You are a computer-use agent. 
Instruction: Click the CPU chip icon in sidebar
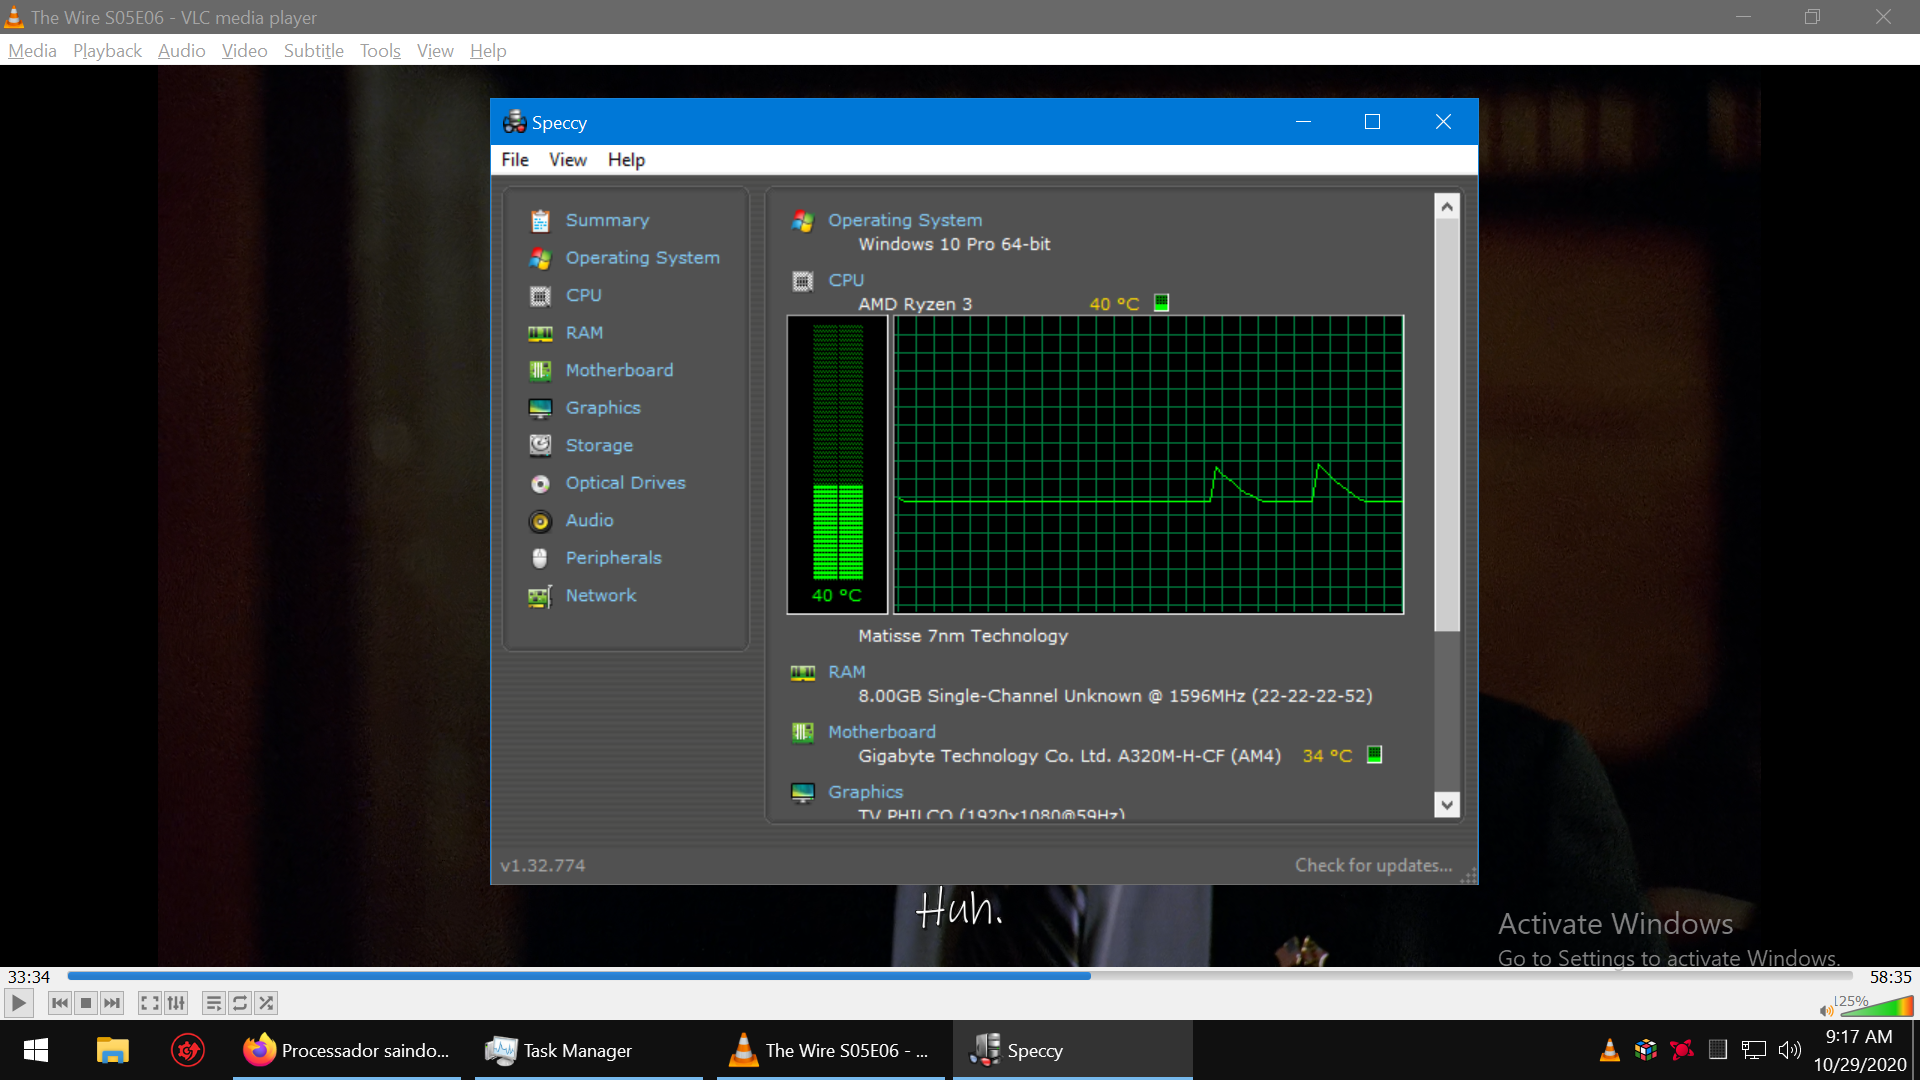[540, 296]
